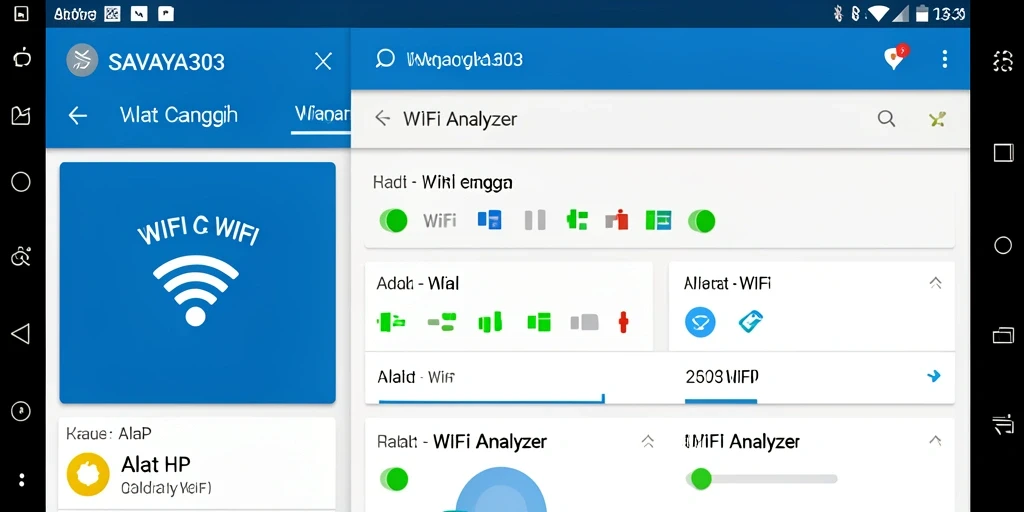Screen dimensions: 1024x512
Task: Switch to the Wianar tab
Action: (322, 115)
